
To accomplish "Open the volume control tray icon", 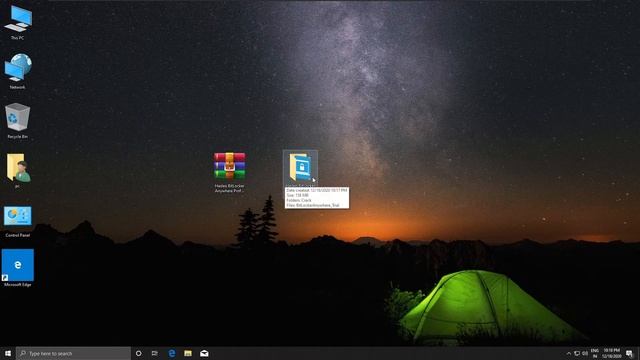I will tap(585, 353).
